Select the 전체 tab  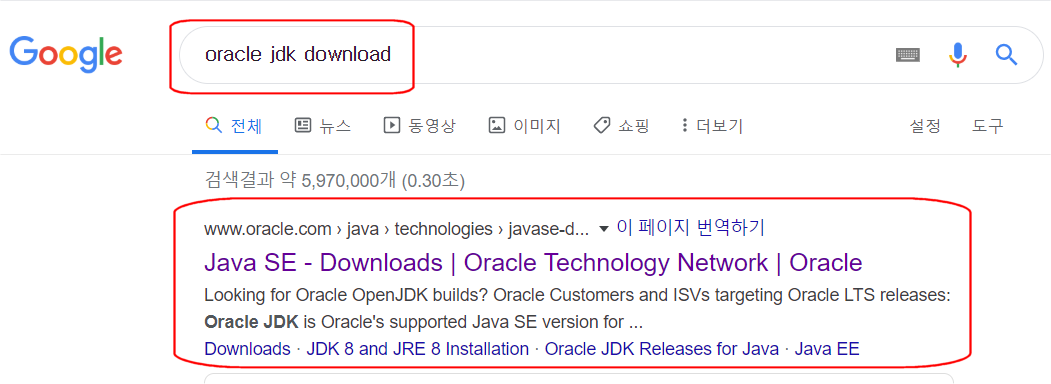pyautogui.click(x=235, y=125)
